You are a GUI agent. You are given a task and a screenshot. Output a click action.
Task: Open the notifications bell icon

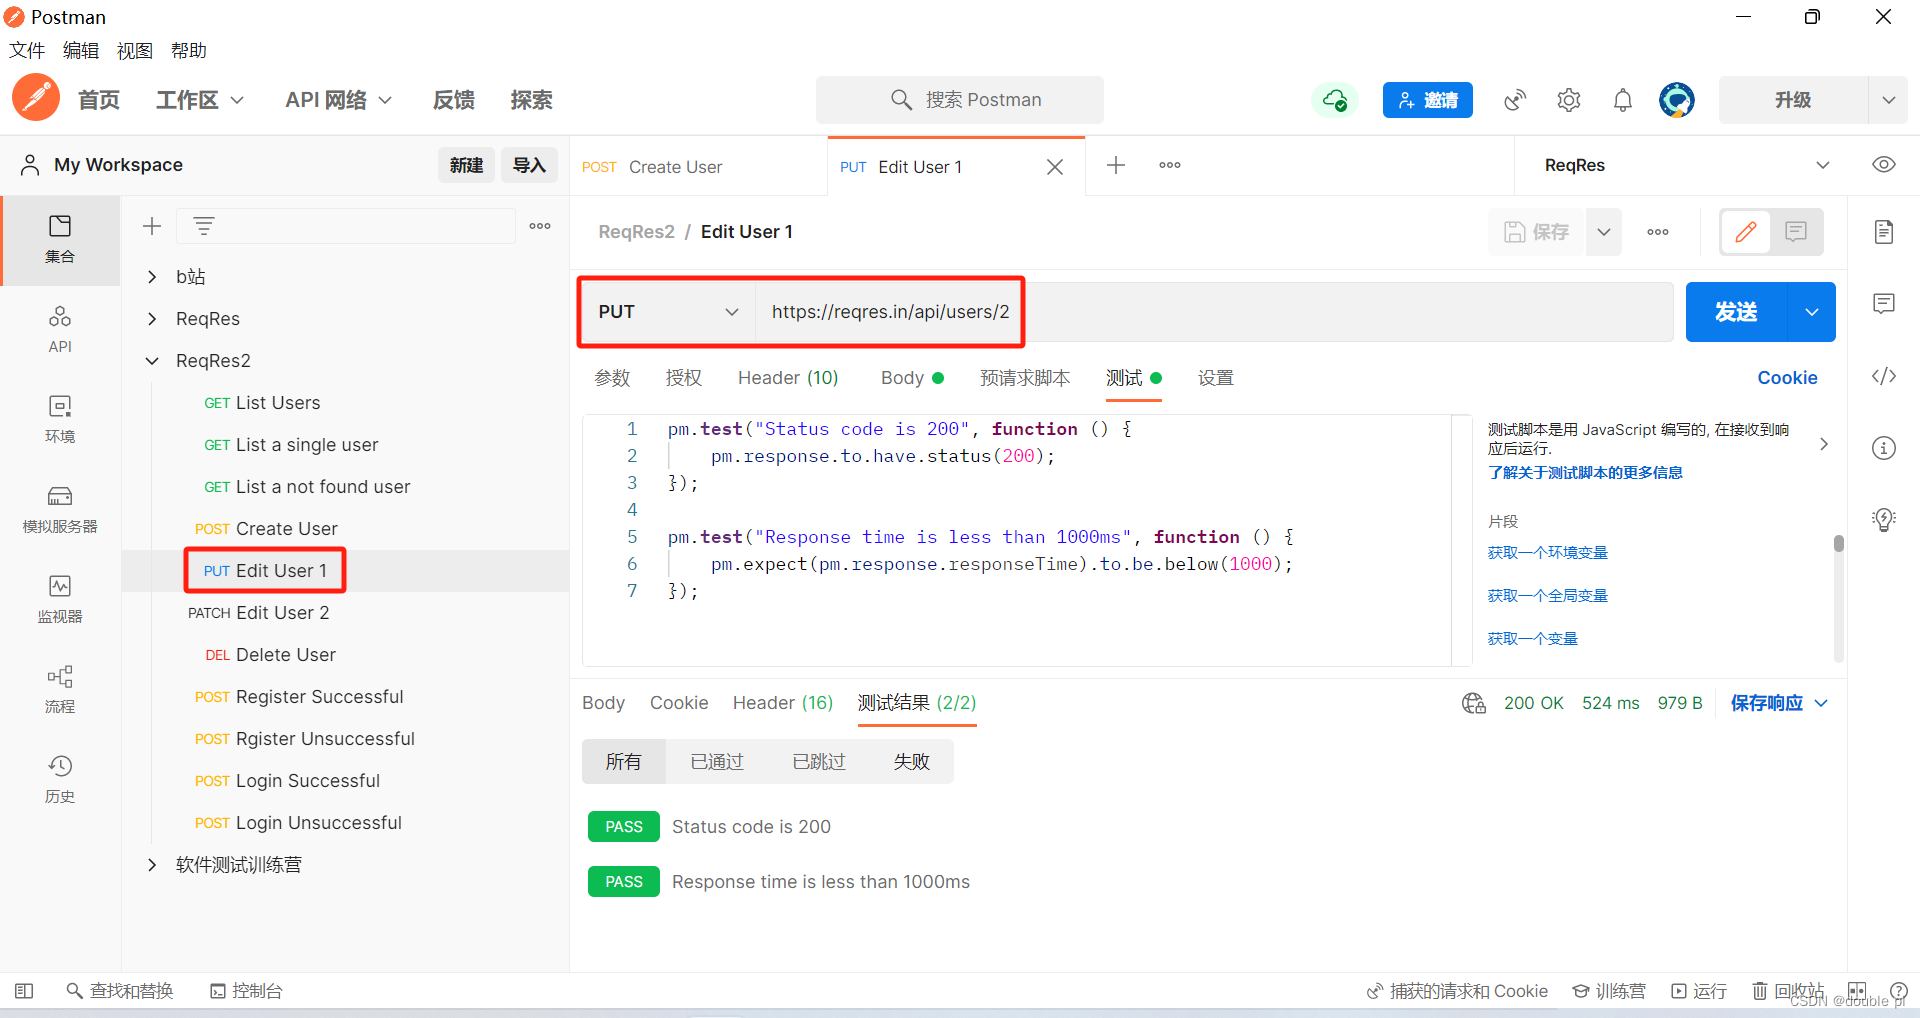[1623, 100]
